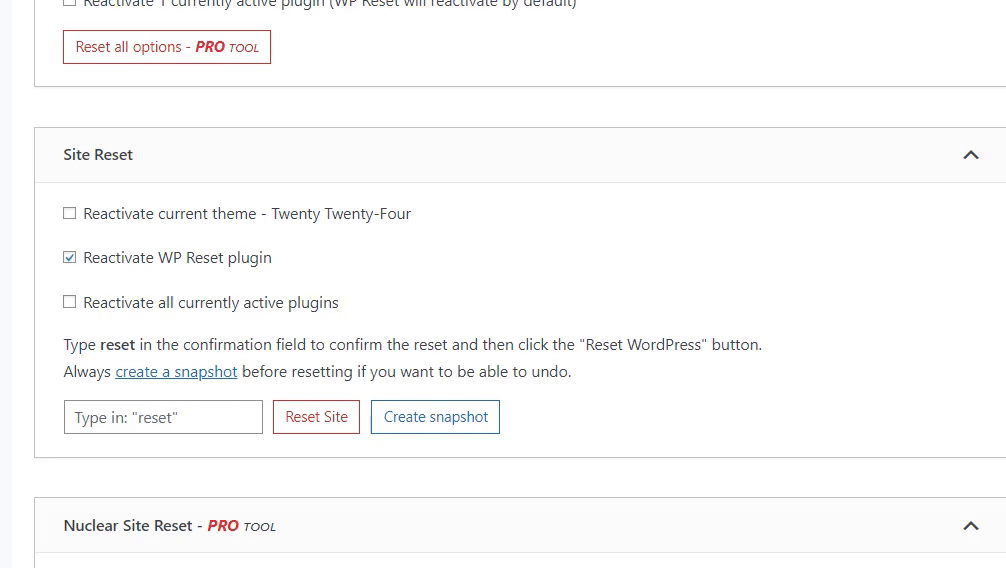
Task: Tick Reactivate all currently active plugins checkbox
Action: click(69, 302)
